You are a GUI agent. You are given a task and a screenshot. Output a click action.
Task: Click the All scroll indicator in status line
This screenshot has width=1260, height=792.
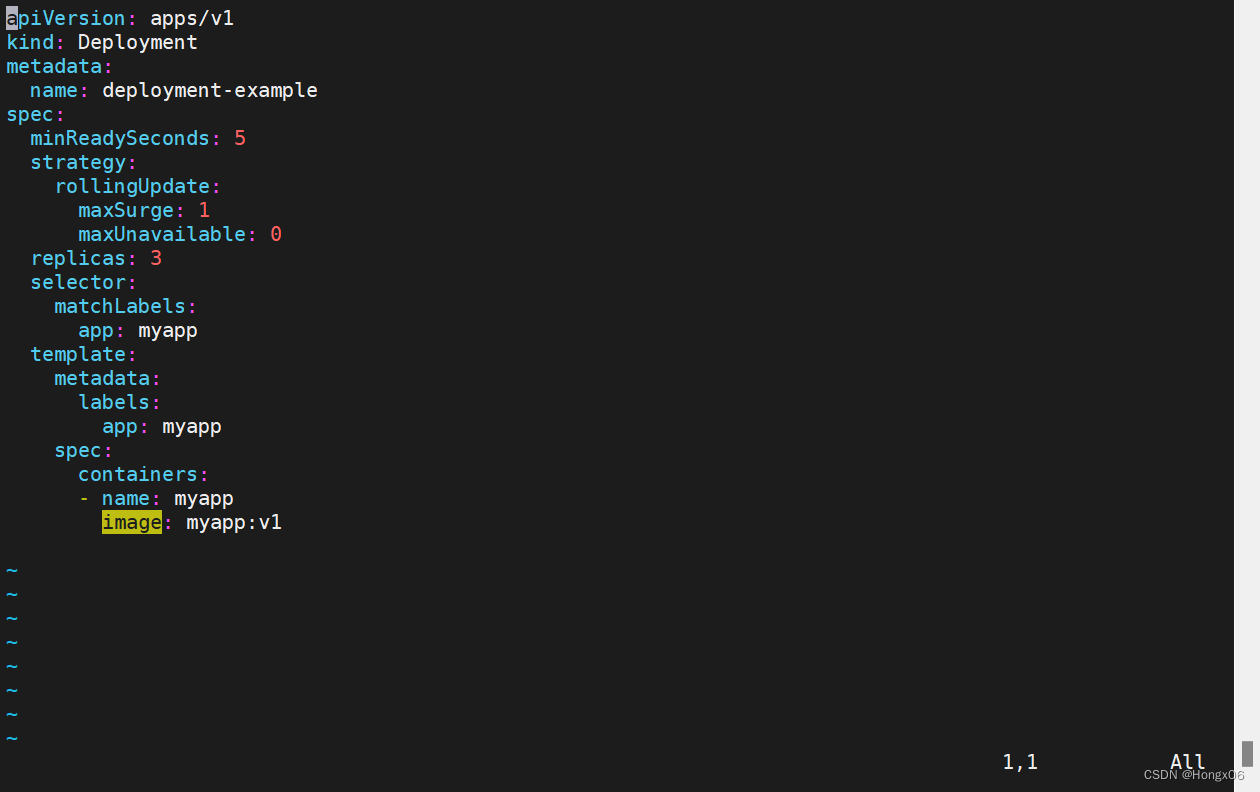pyautogui.click(x=1187, y=762)
